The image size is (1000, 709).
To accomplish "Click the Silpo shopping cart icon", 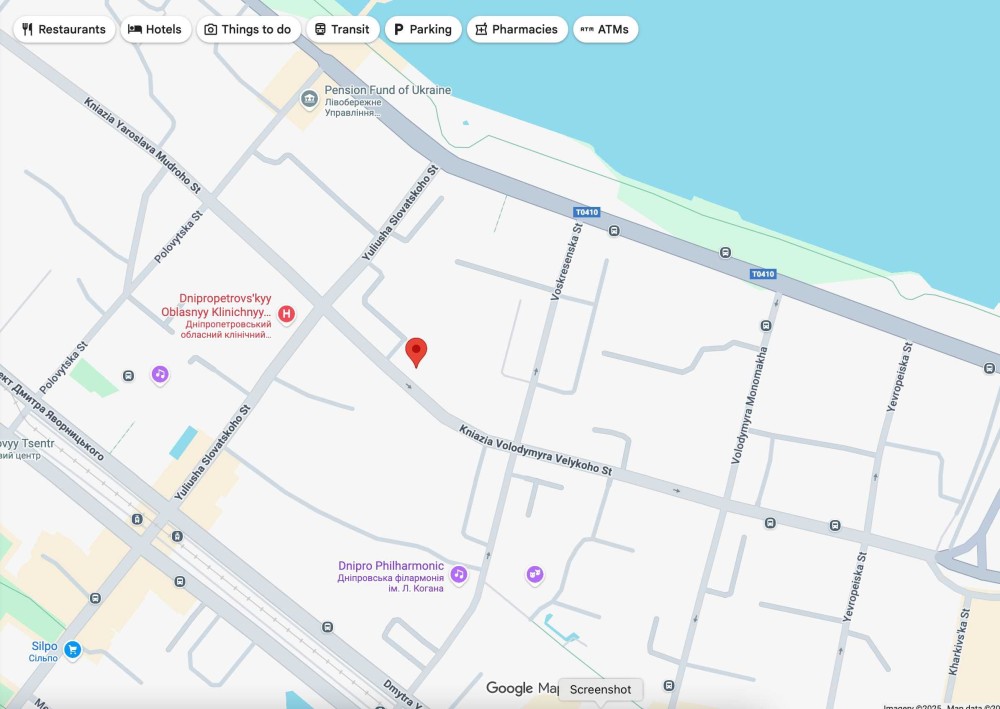I will coord(72,650).
